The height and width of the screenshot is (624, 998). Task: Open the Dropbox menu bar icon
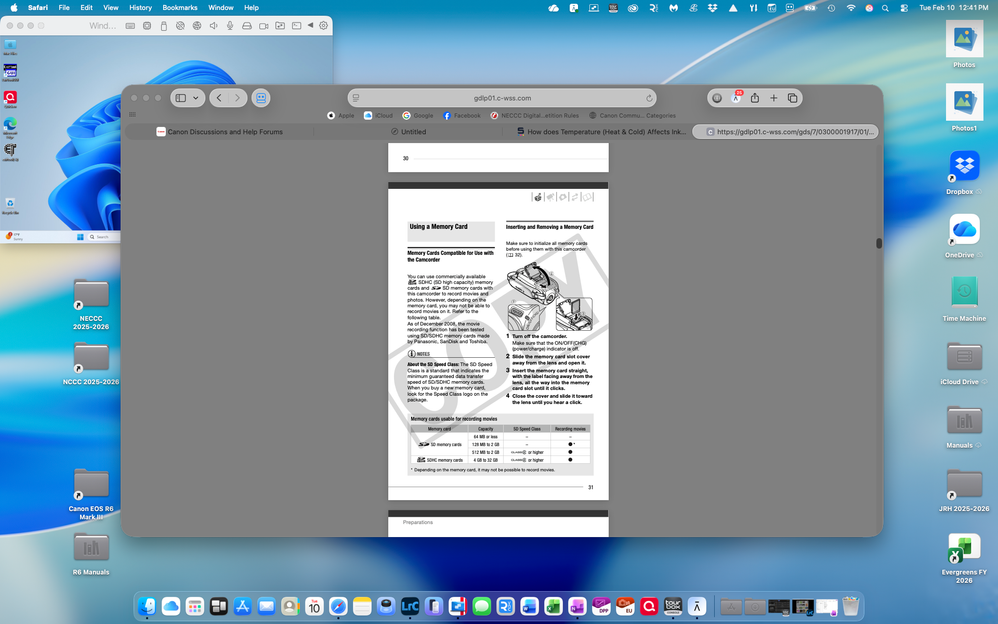713,8
